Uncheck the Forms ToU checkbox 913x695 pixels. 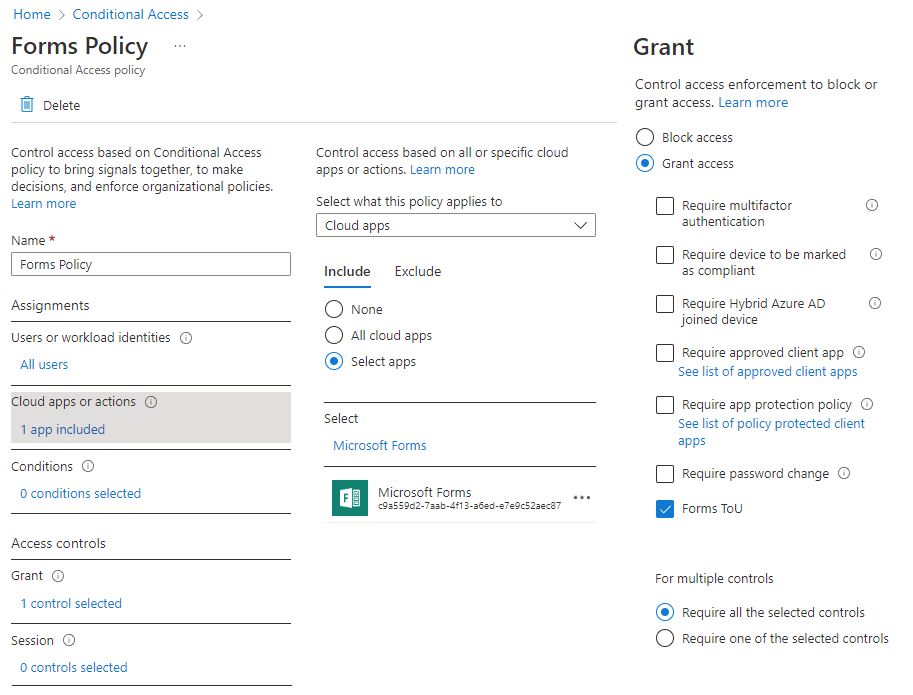(665, 509)
